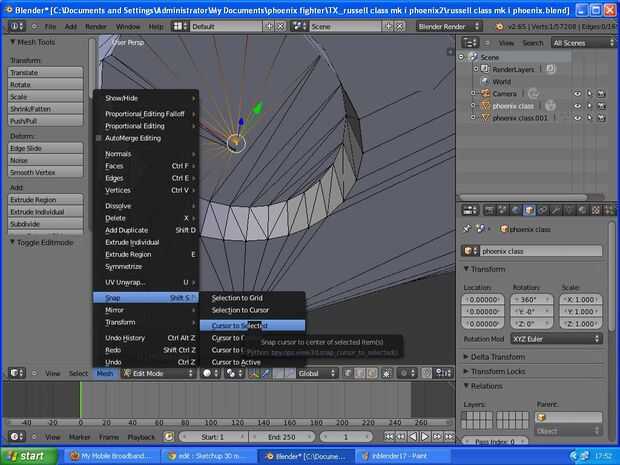Click Add Duplicate in Mesh menu

click(x=146, y=230)
